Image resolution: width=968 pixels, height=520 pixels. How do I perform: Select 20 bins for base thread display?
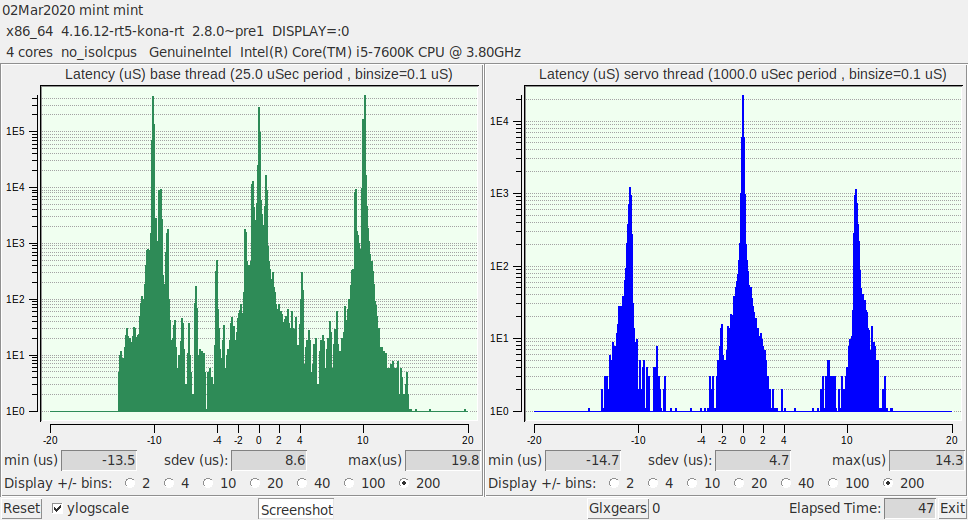click(255, 483)
